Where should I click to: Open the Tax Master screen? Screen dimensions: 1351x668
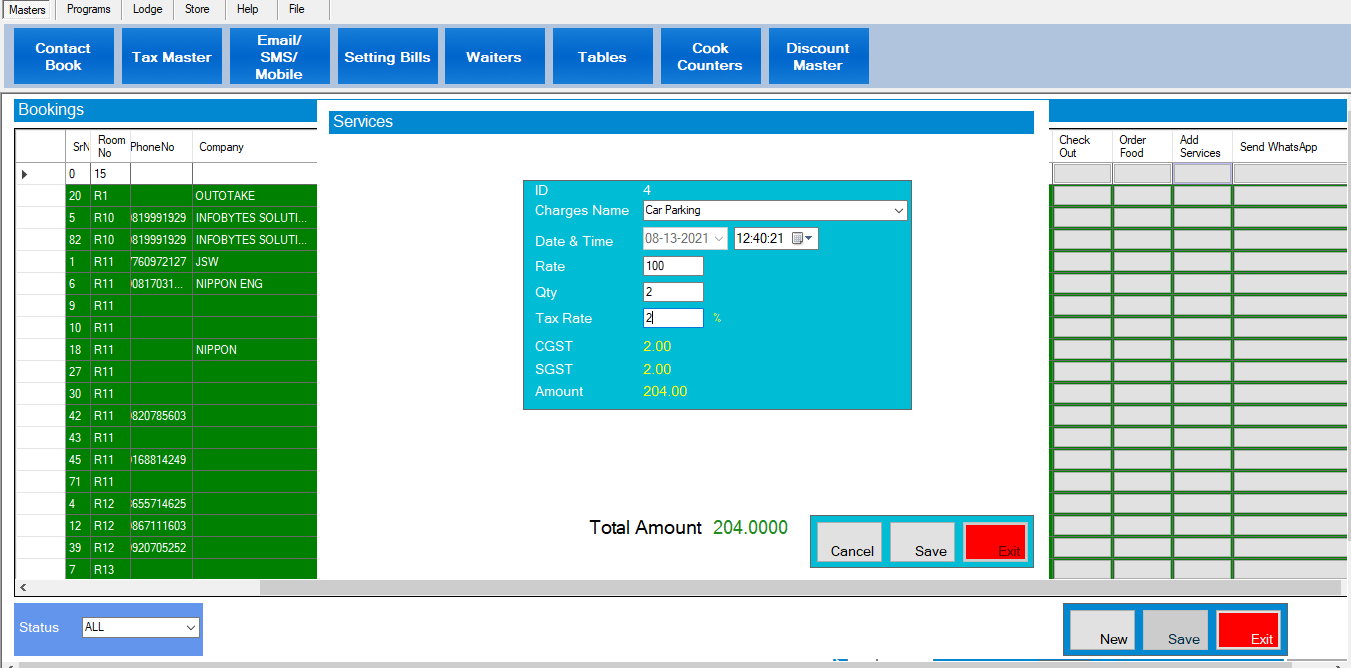click(x=171, y=57)
